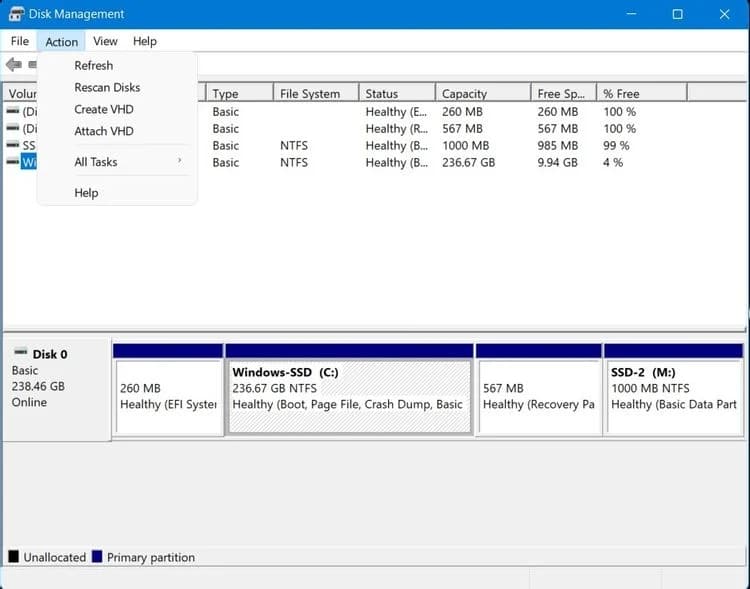Viewport: 750px width, 589px height.
Task: Click the second volume's disk icon in list
Action: (13, 128)
